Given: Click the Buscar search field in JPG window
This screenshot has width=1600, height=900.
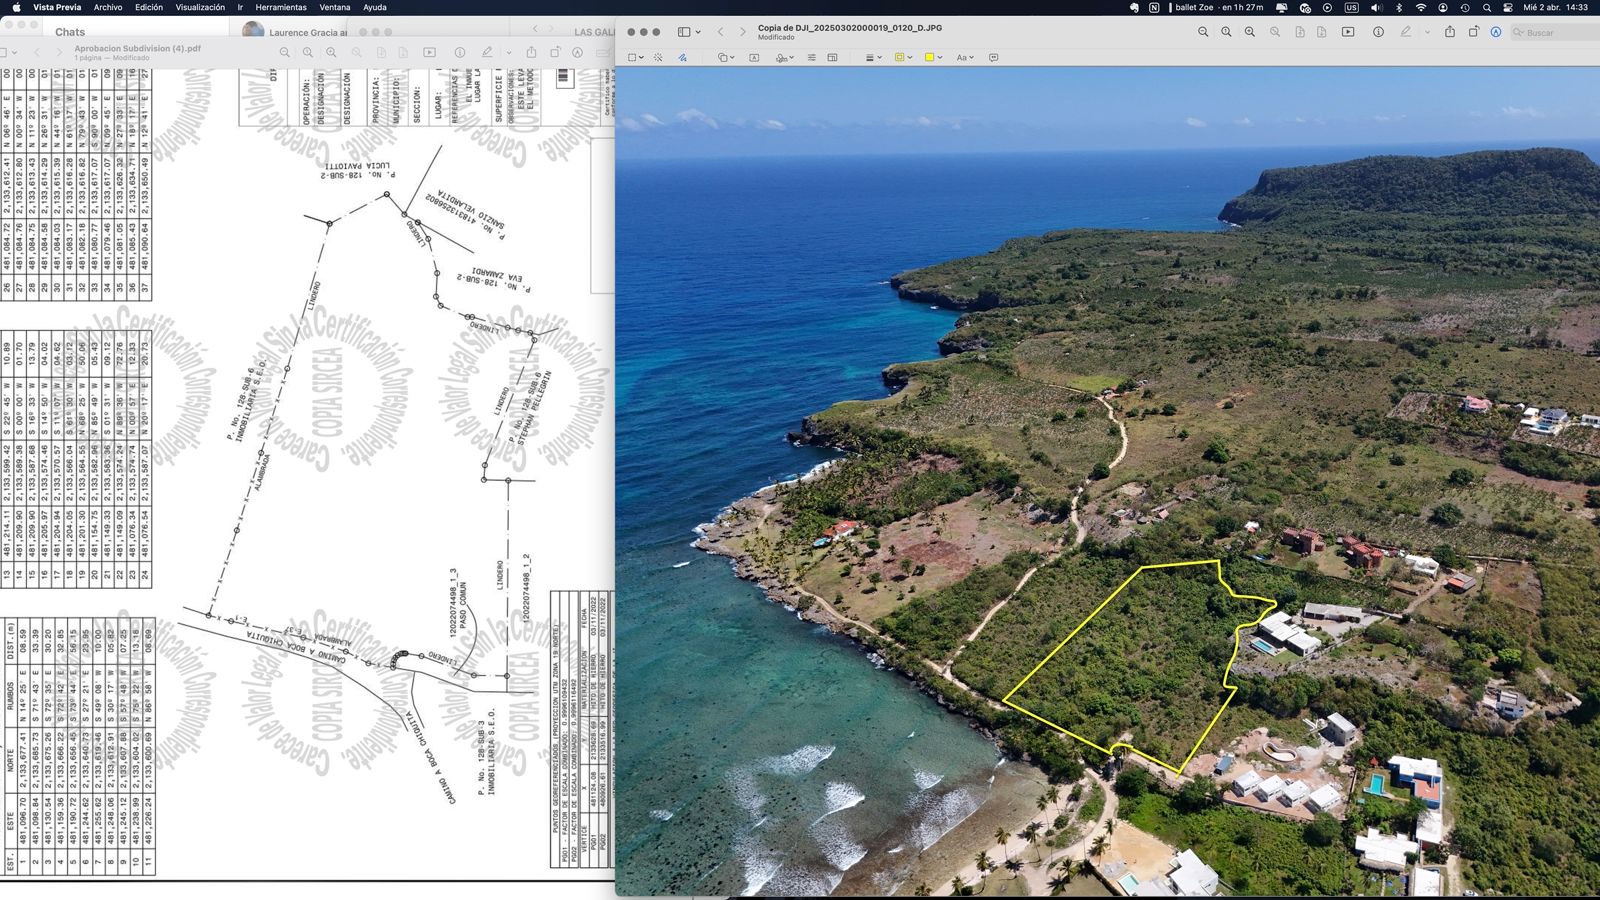Looking at the screenshot, I should pyautogui.click(x=1555, y=33).
